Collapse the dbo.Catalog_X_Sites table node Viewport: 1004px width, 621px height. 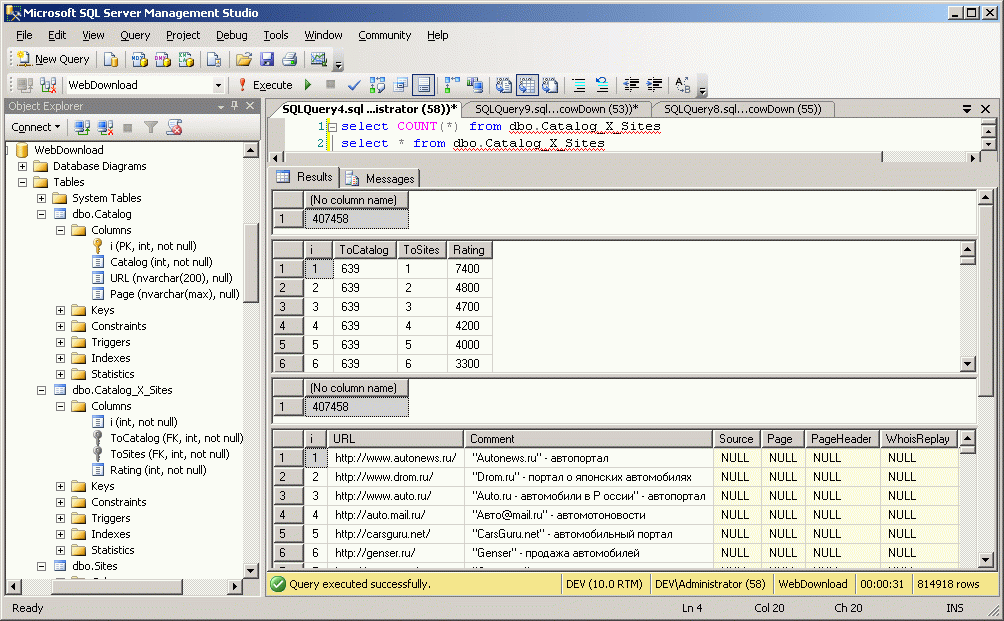coord(42,391)
